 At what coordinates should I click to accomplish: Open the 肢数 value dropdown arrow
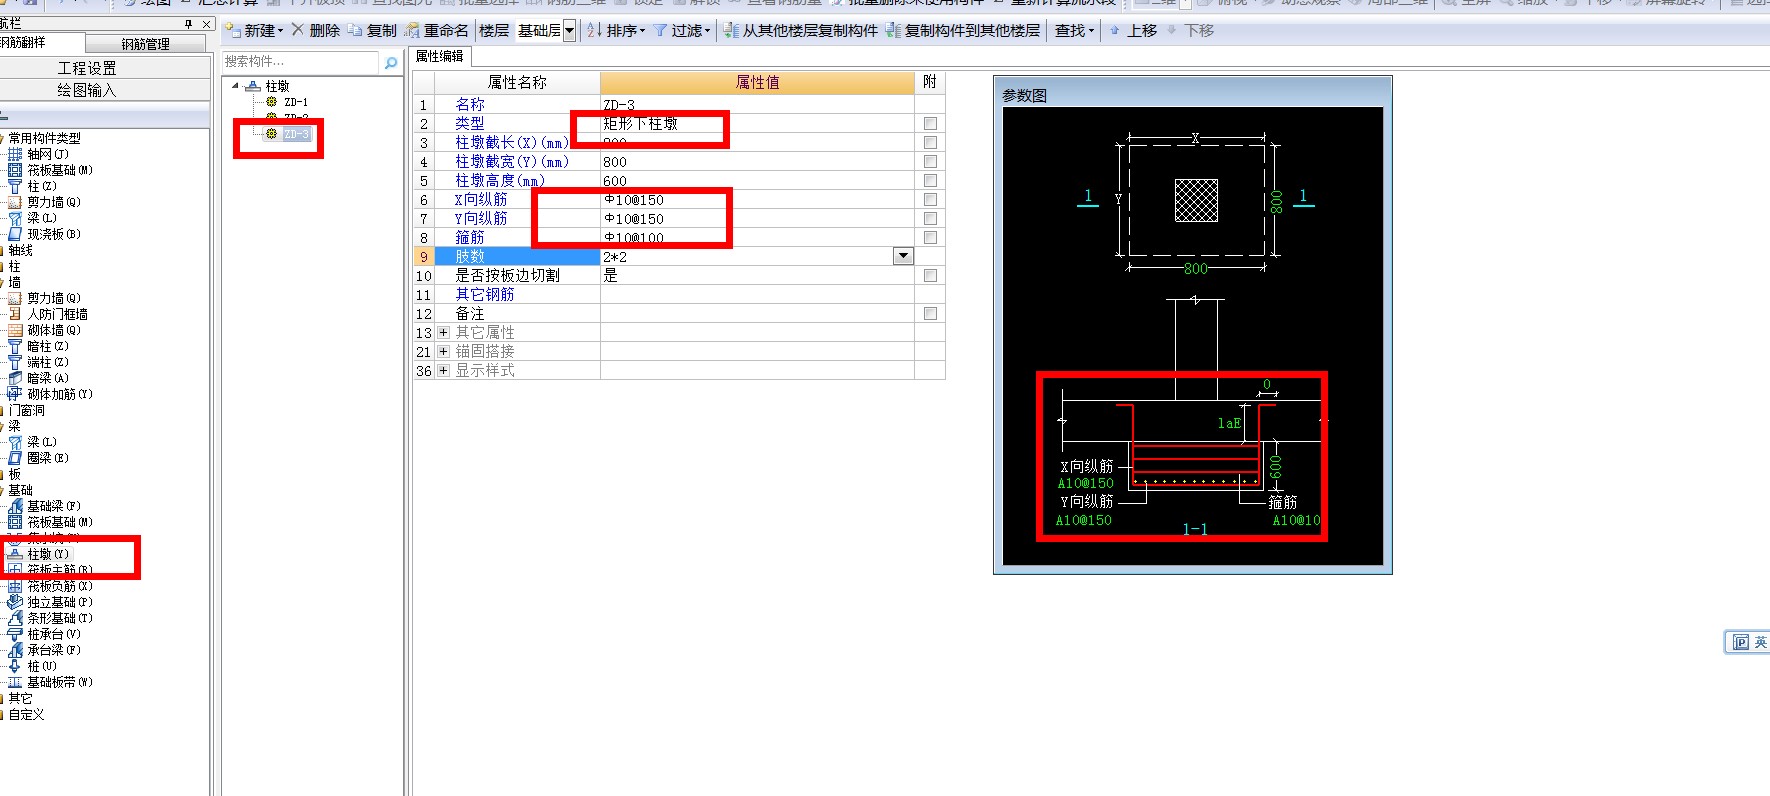click(x=903, y=256)
